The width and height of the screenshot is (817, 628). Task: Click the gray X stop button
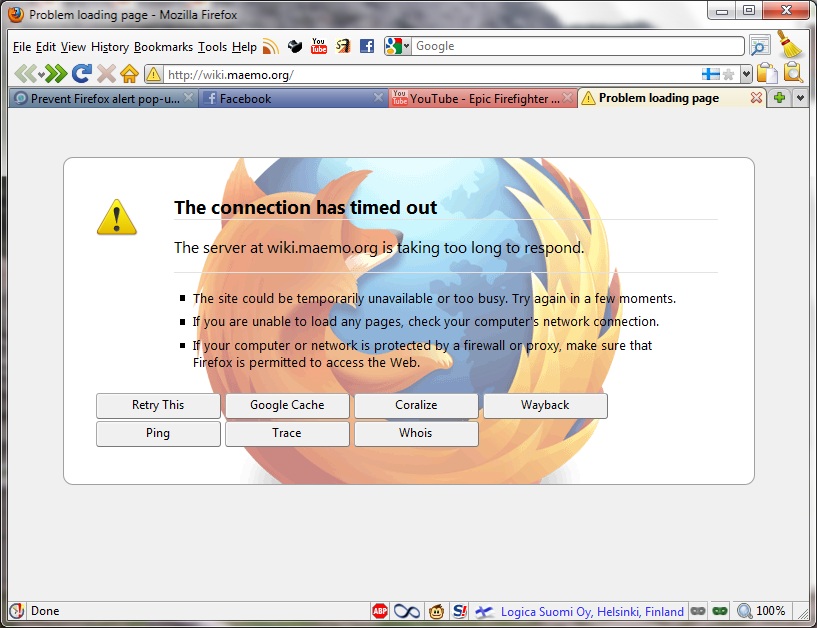[x=106, y=73]
